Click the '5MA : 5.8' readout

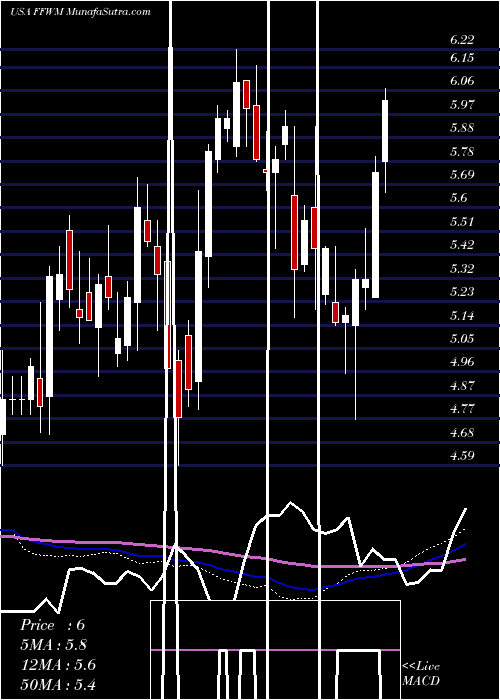[x=53, y=645]
